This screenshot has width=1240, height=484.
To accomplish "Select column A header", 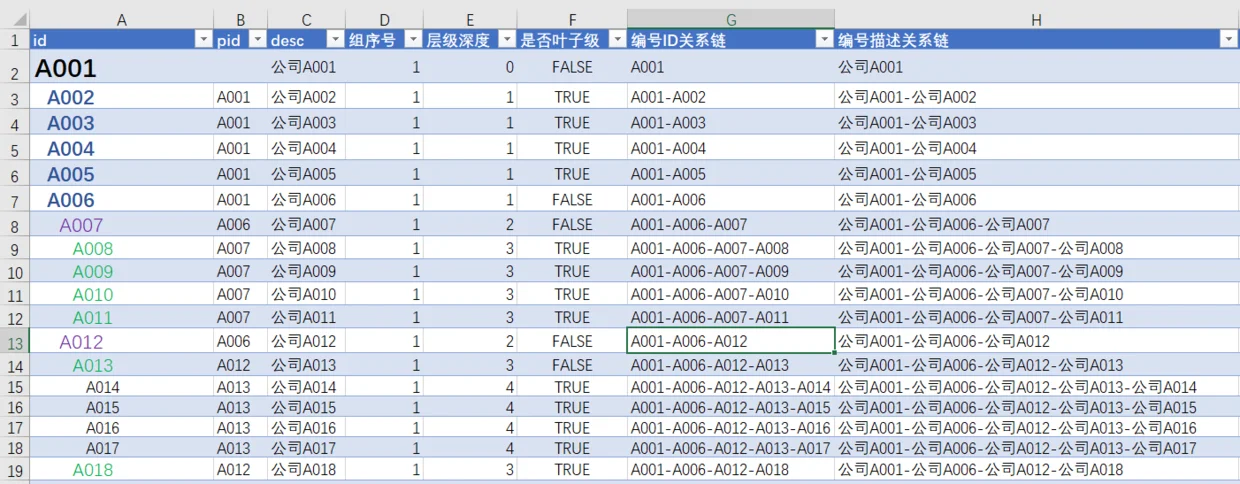I will pyautogui.click(x=122, y=19).
